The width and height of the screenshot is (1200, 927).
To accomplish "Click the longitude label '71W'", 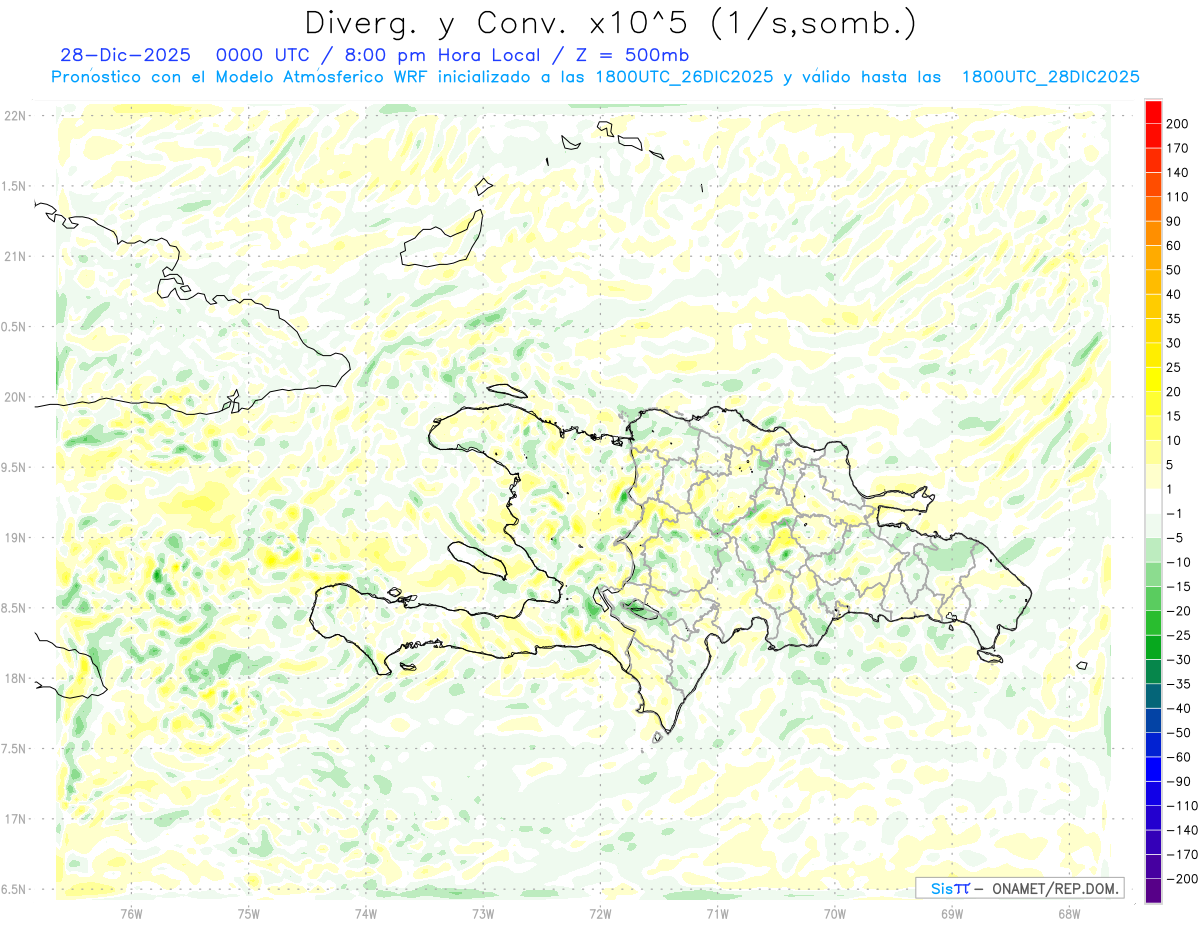I will click(717, 912).
